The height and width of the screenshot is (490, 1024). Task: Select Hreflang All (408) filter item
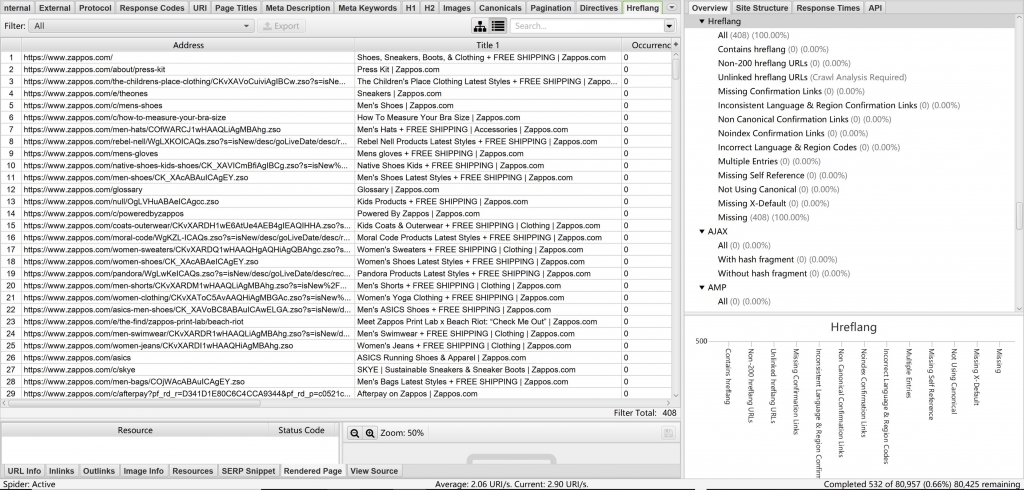tap(753, 35)
